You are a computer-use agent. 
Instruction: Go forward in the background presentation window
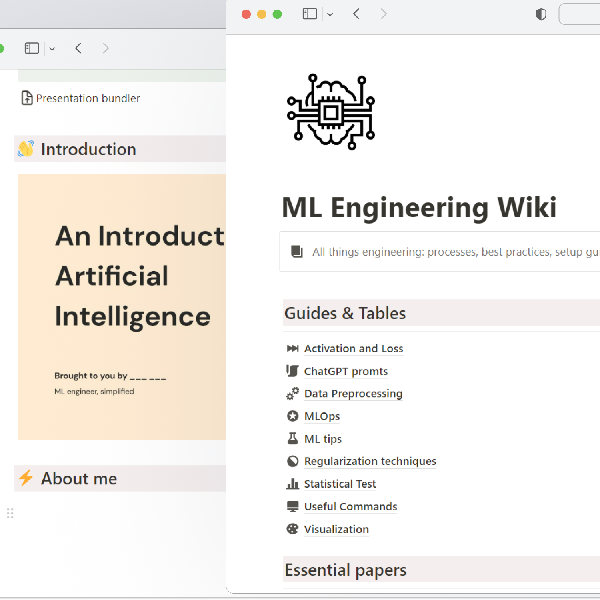[106, 48]
